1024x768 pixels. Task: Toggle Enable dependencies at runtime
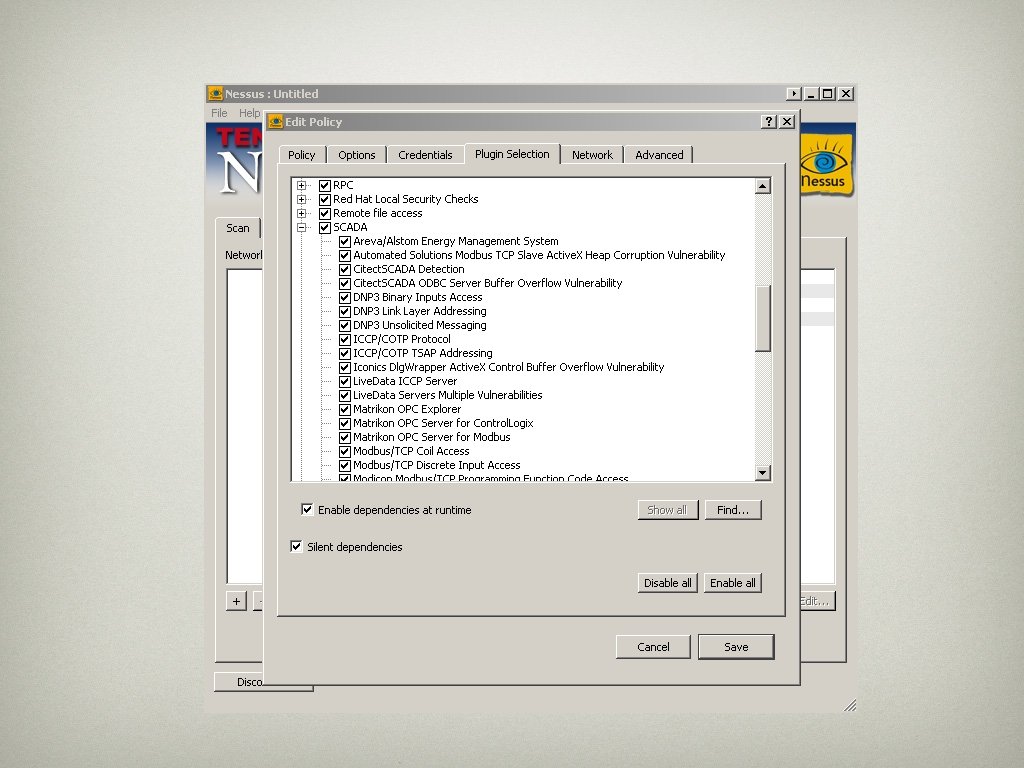click(307, 509)
